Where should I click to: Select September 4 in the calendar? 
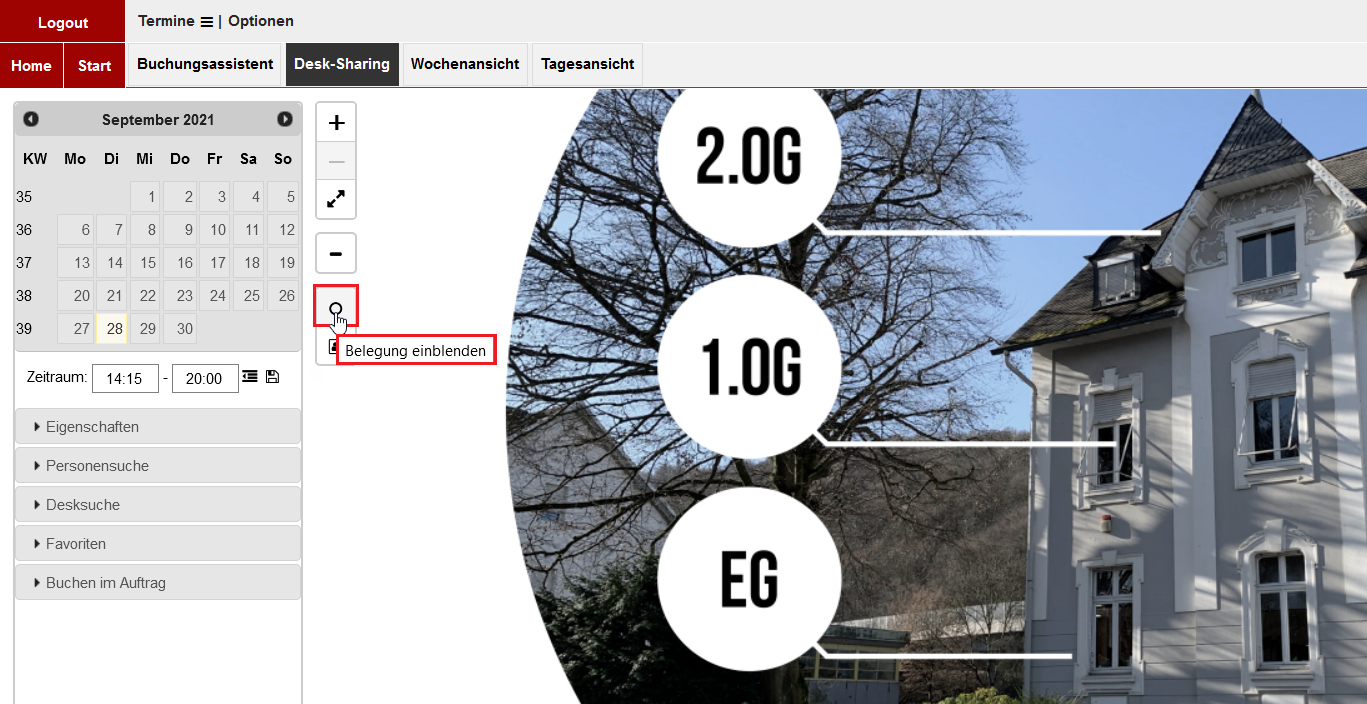(248, 197)
